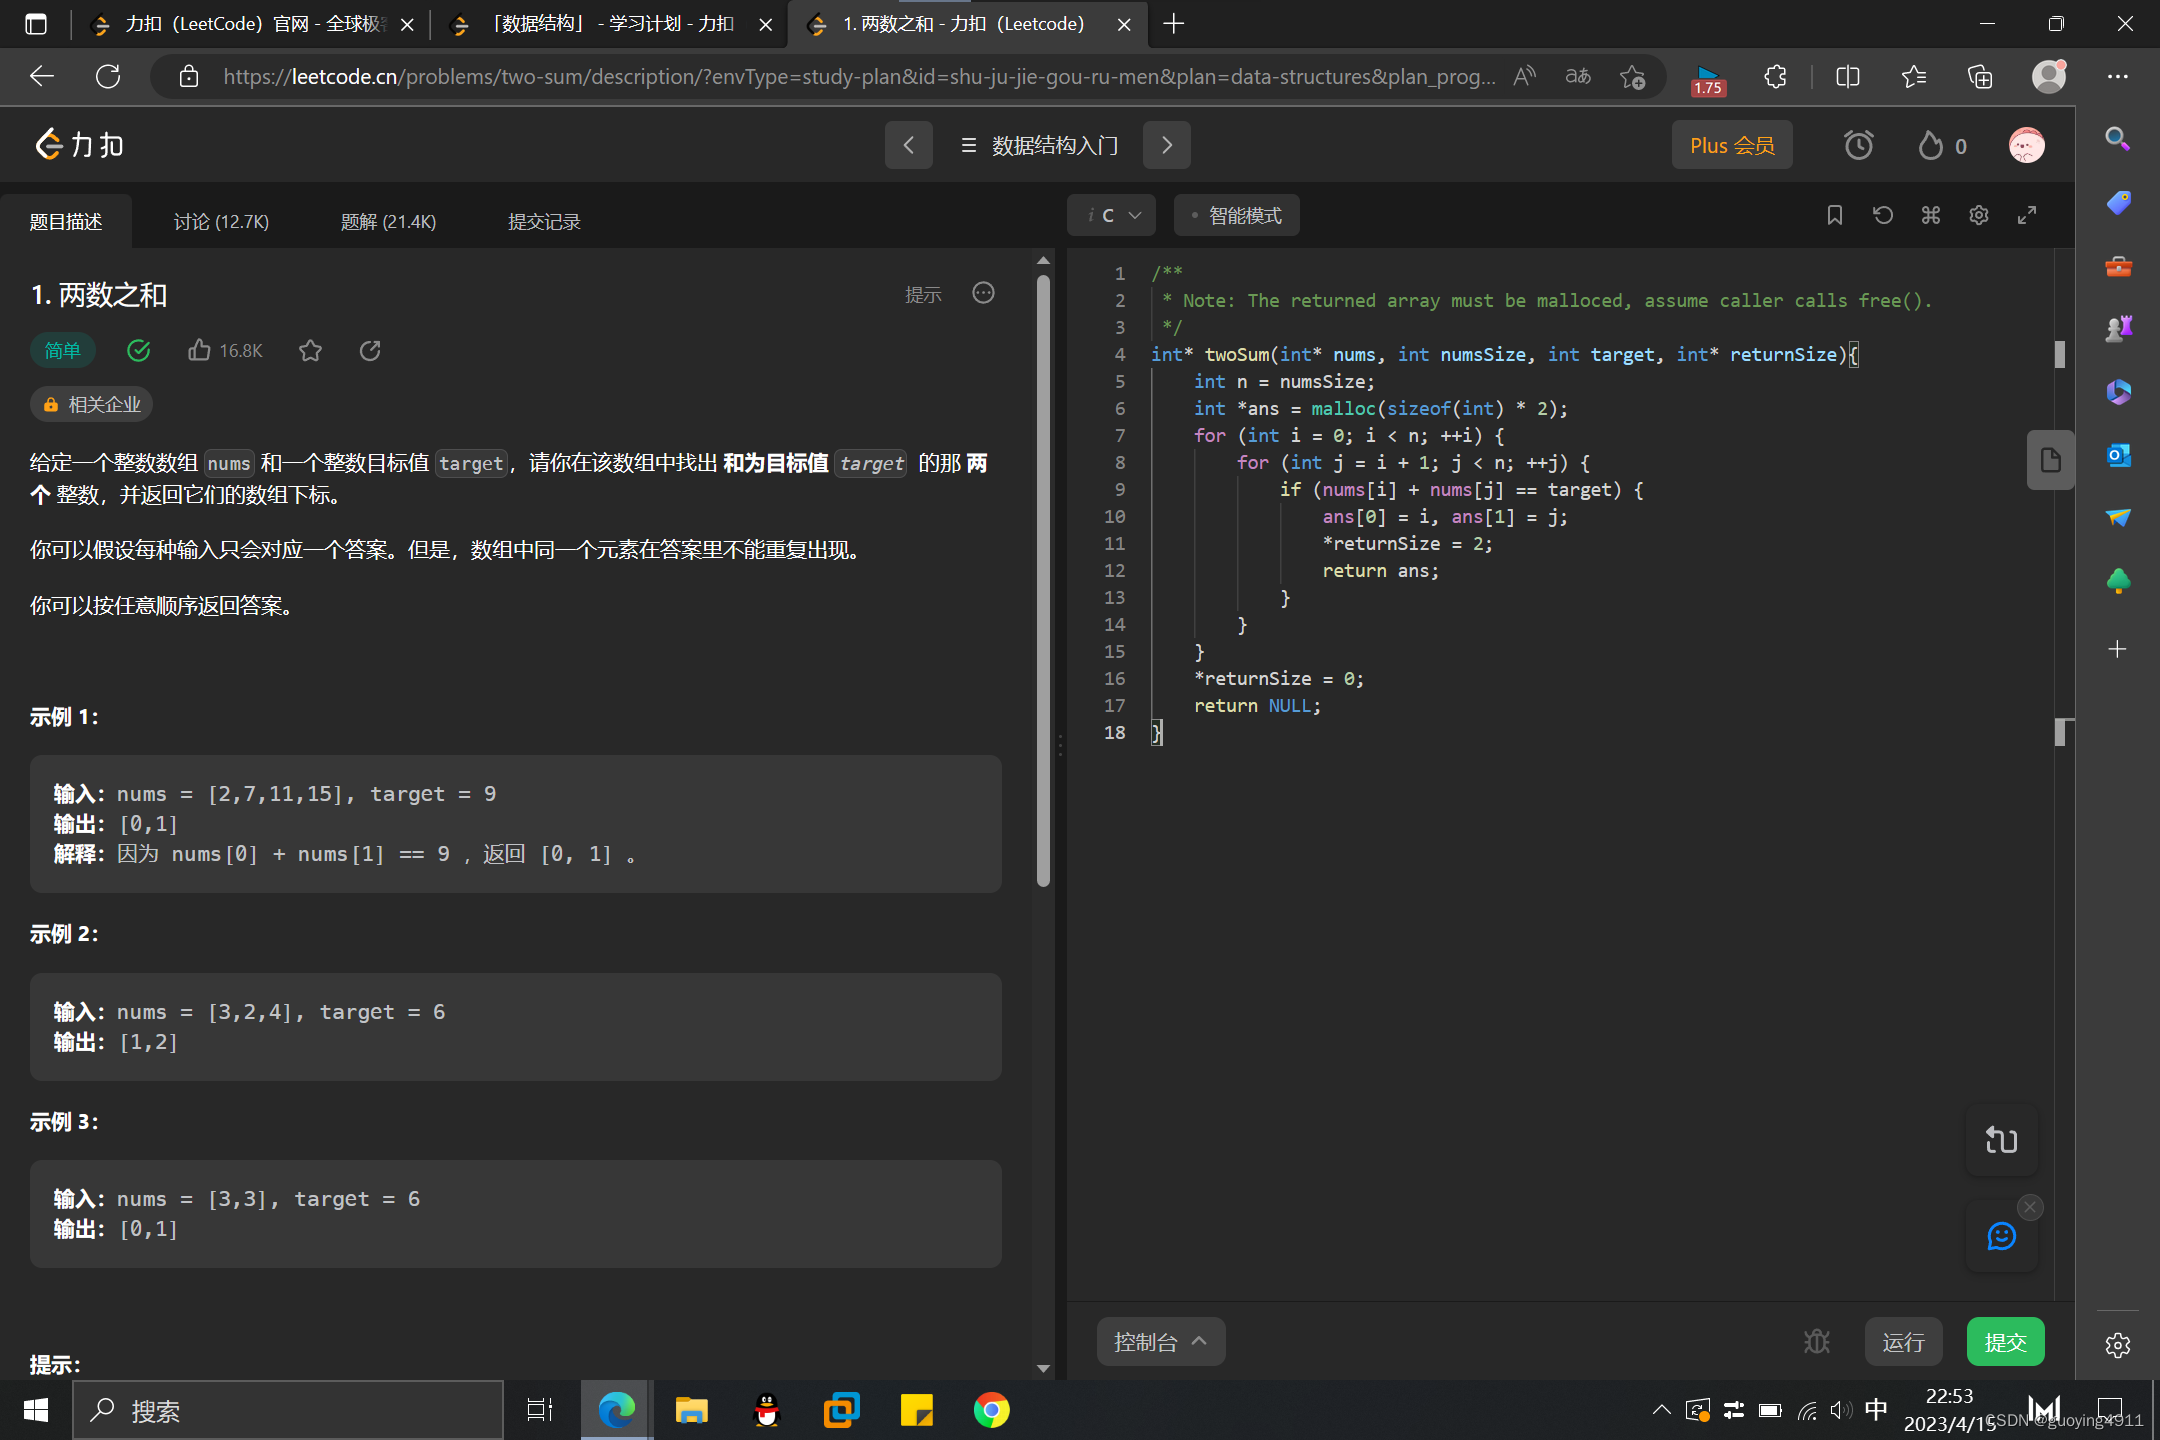Click the 运行 run button

1902,1341
